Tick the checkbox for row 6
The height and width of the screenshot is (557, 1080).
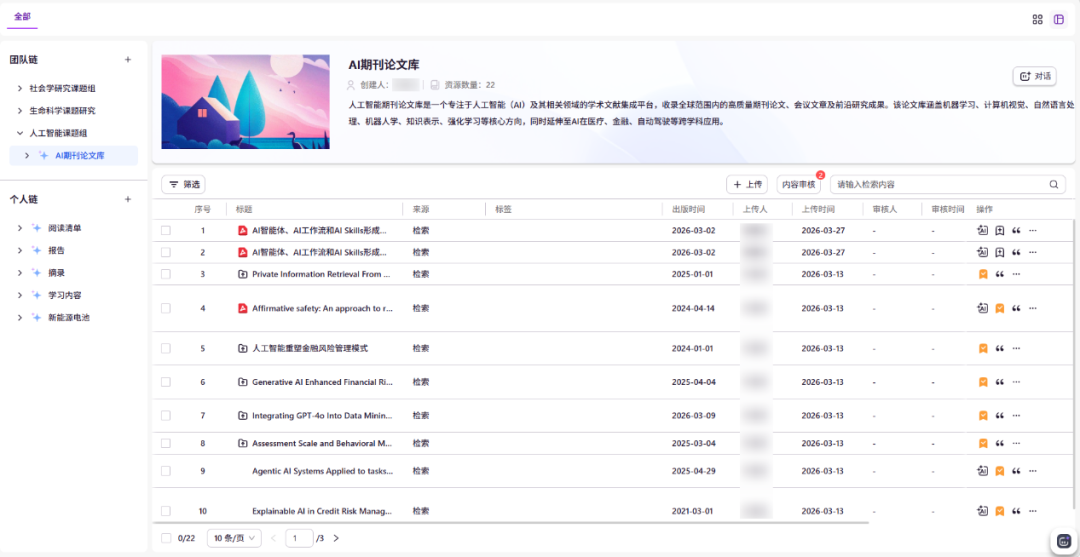(x=166, y=382)
